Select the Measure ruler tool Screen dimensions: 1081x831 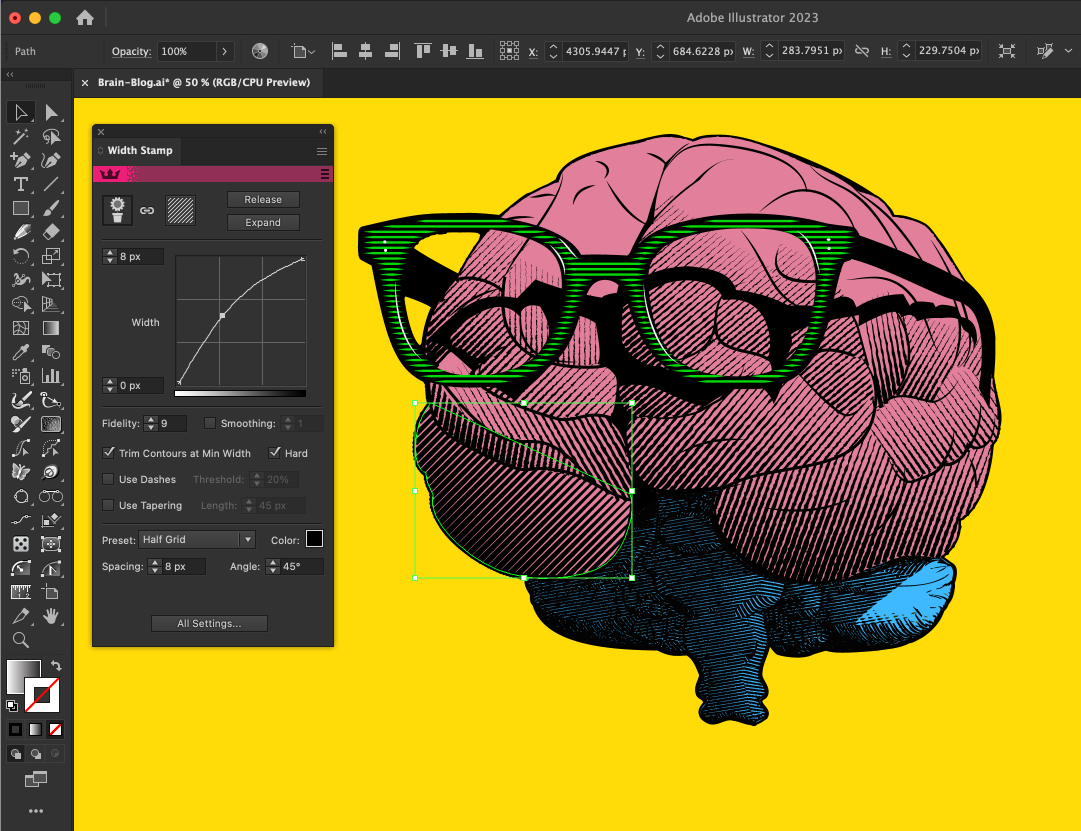click(x=21, y=592)
